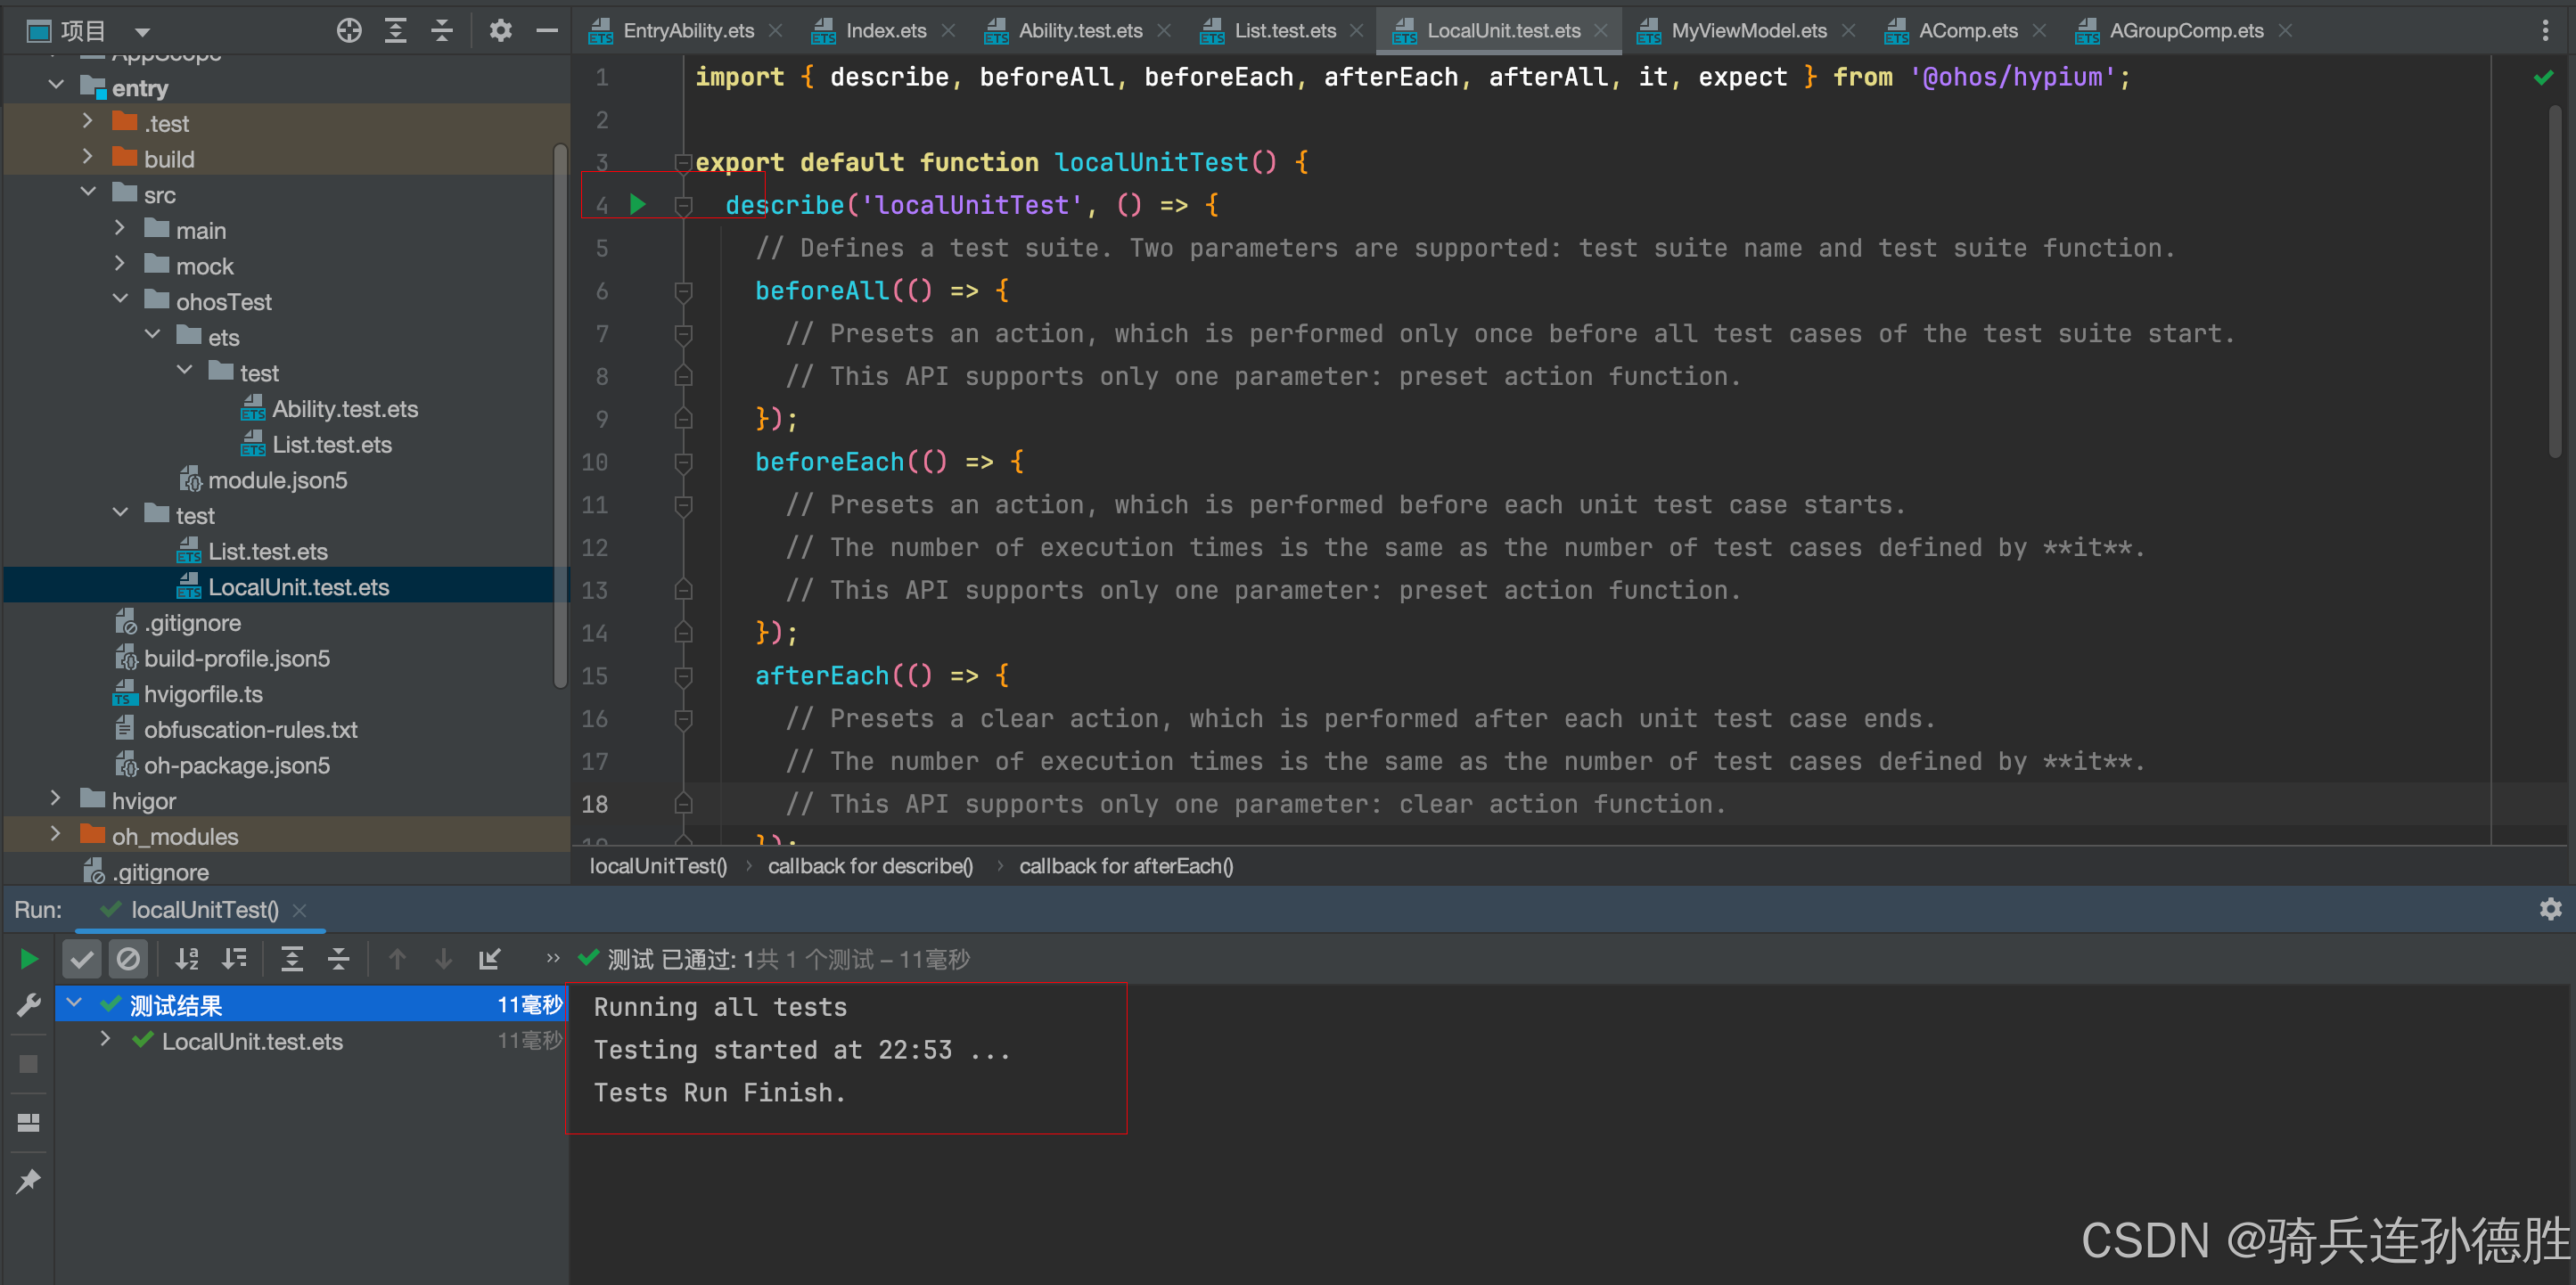Click the wrench icon in Run sidebar
Image resolution: width=2576 pixels, height=1285 pixels.
(29, 1005)
